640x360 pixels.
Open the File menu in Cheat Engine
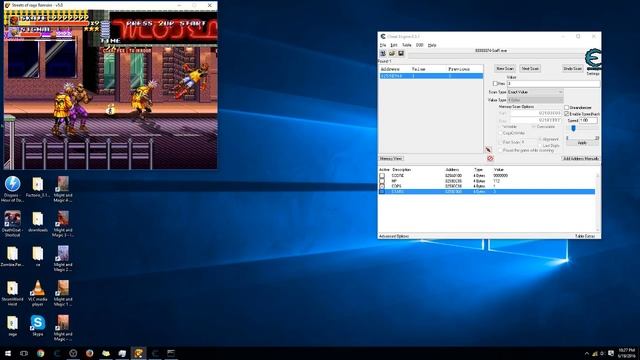[383, 45]
